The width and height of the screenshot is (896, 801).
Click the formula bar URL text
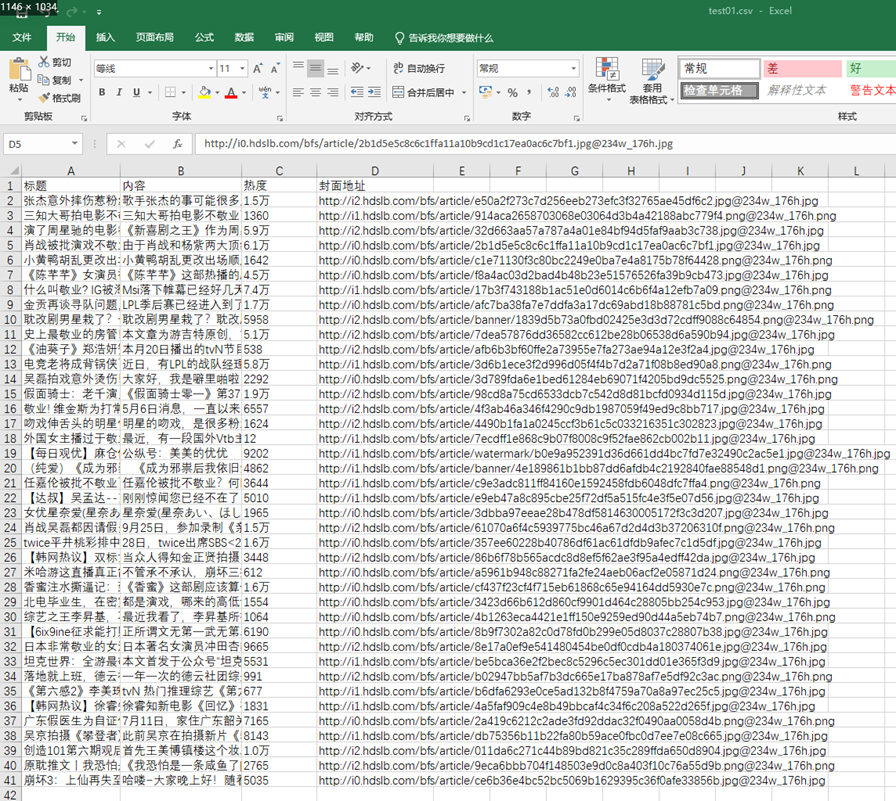tap(438, 143)
